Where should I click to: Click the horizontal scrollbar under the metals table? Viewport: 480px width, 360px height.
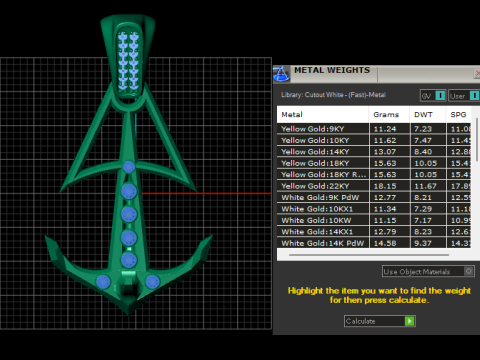tap(369, 255)
